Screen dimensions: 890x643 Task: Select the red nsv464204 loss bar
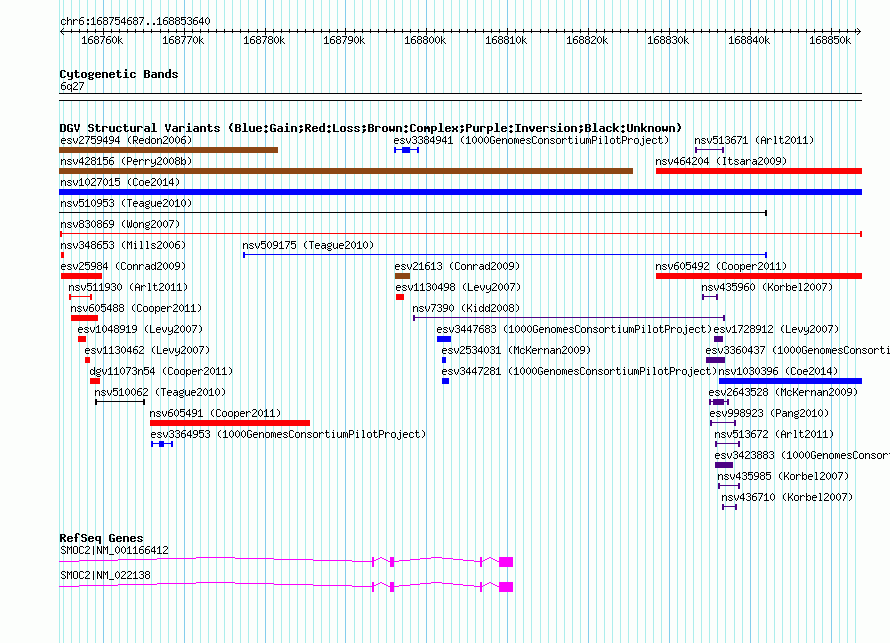click(x=759, y=171)
